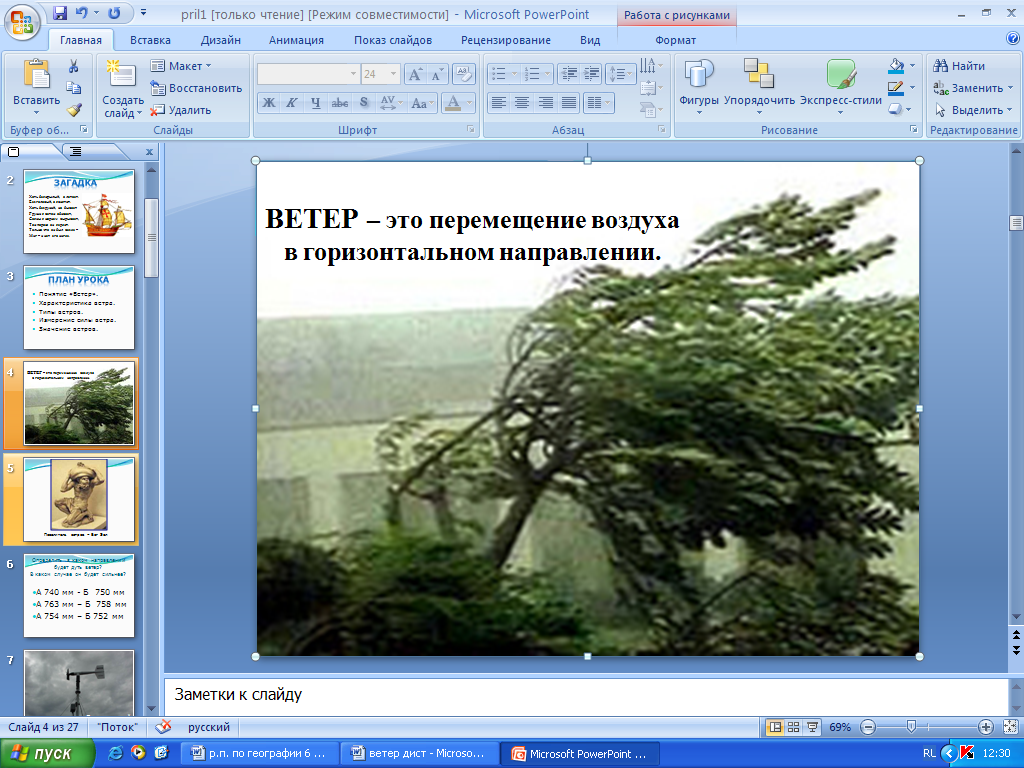Open PowerPoint help question mark

click(1013, 39)
